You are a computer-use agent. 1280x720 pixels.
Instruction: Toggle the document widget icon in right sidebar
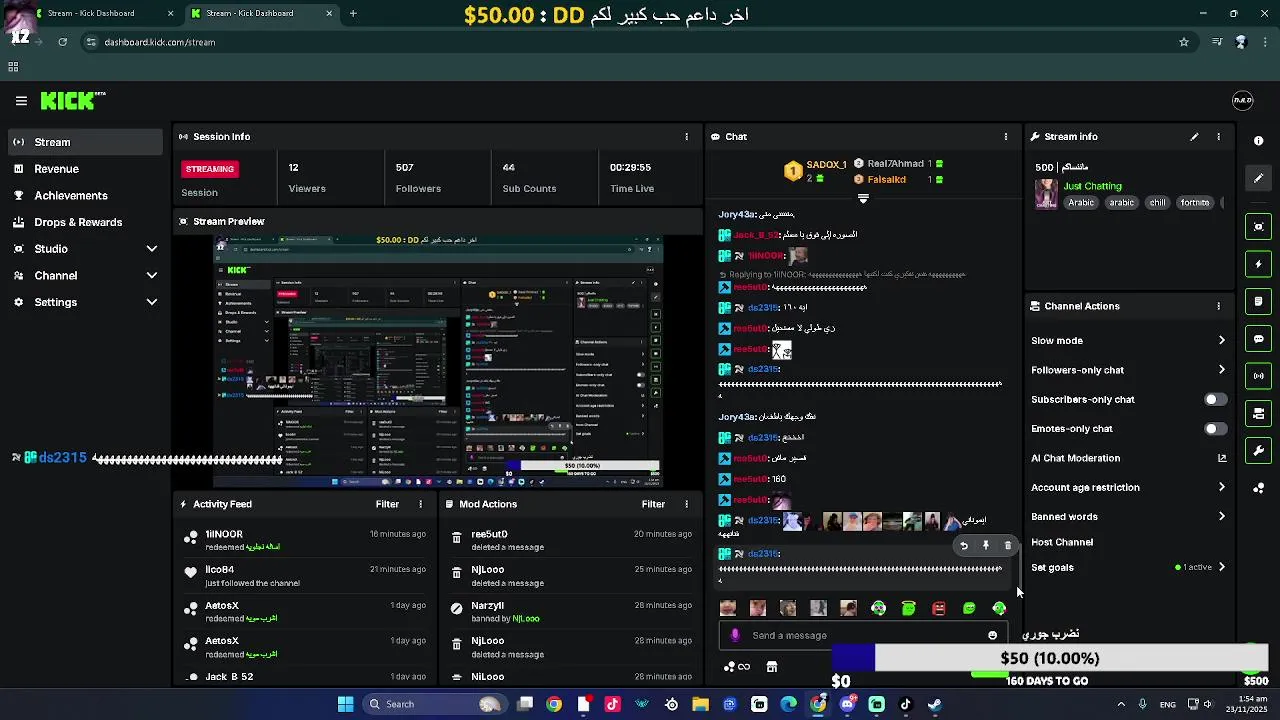pos(1258,301)
